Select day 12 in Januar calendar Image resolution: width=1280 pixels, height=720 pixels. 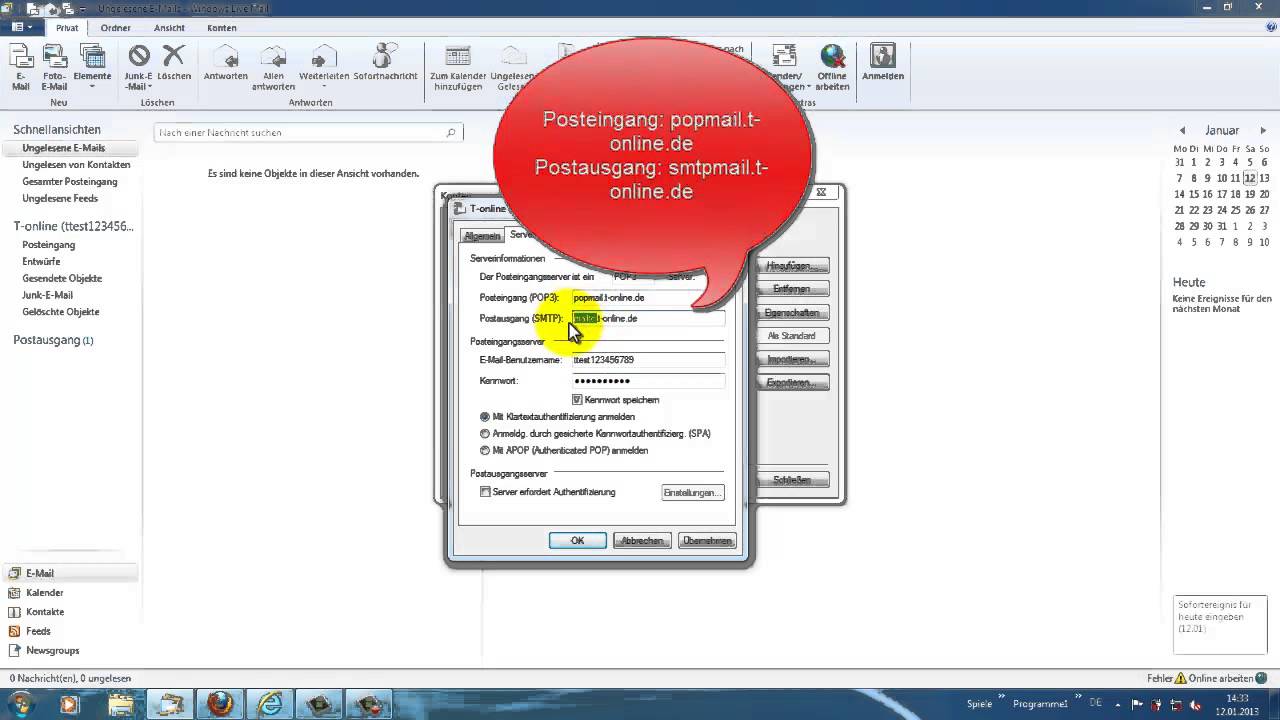click(1250, 178)
